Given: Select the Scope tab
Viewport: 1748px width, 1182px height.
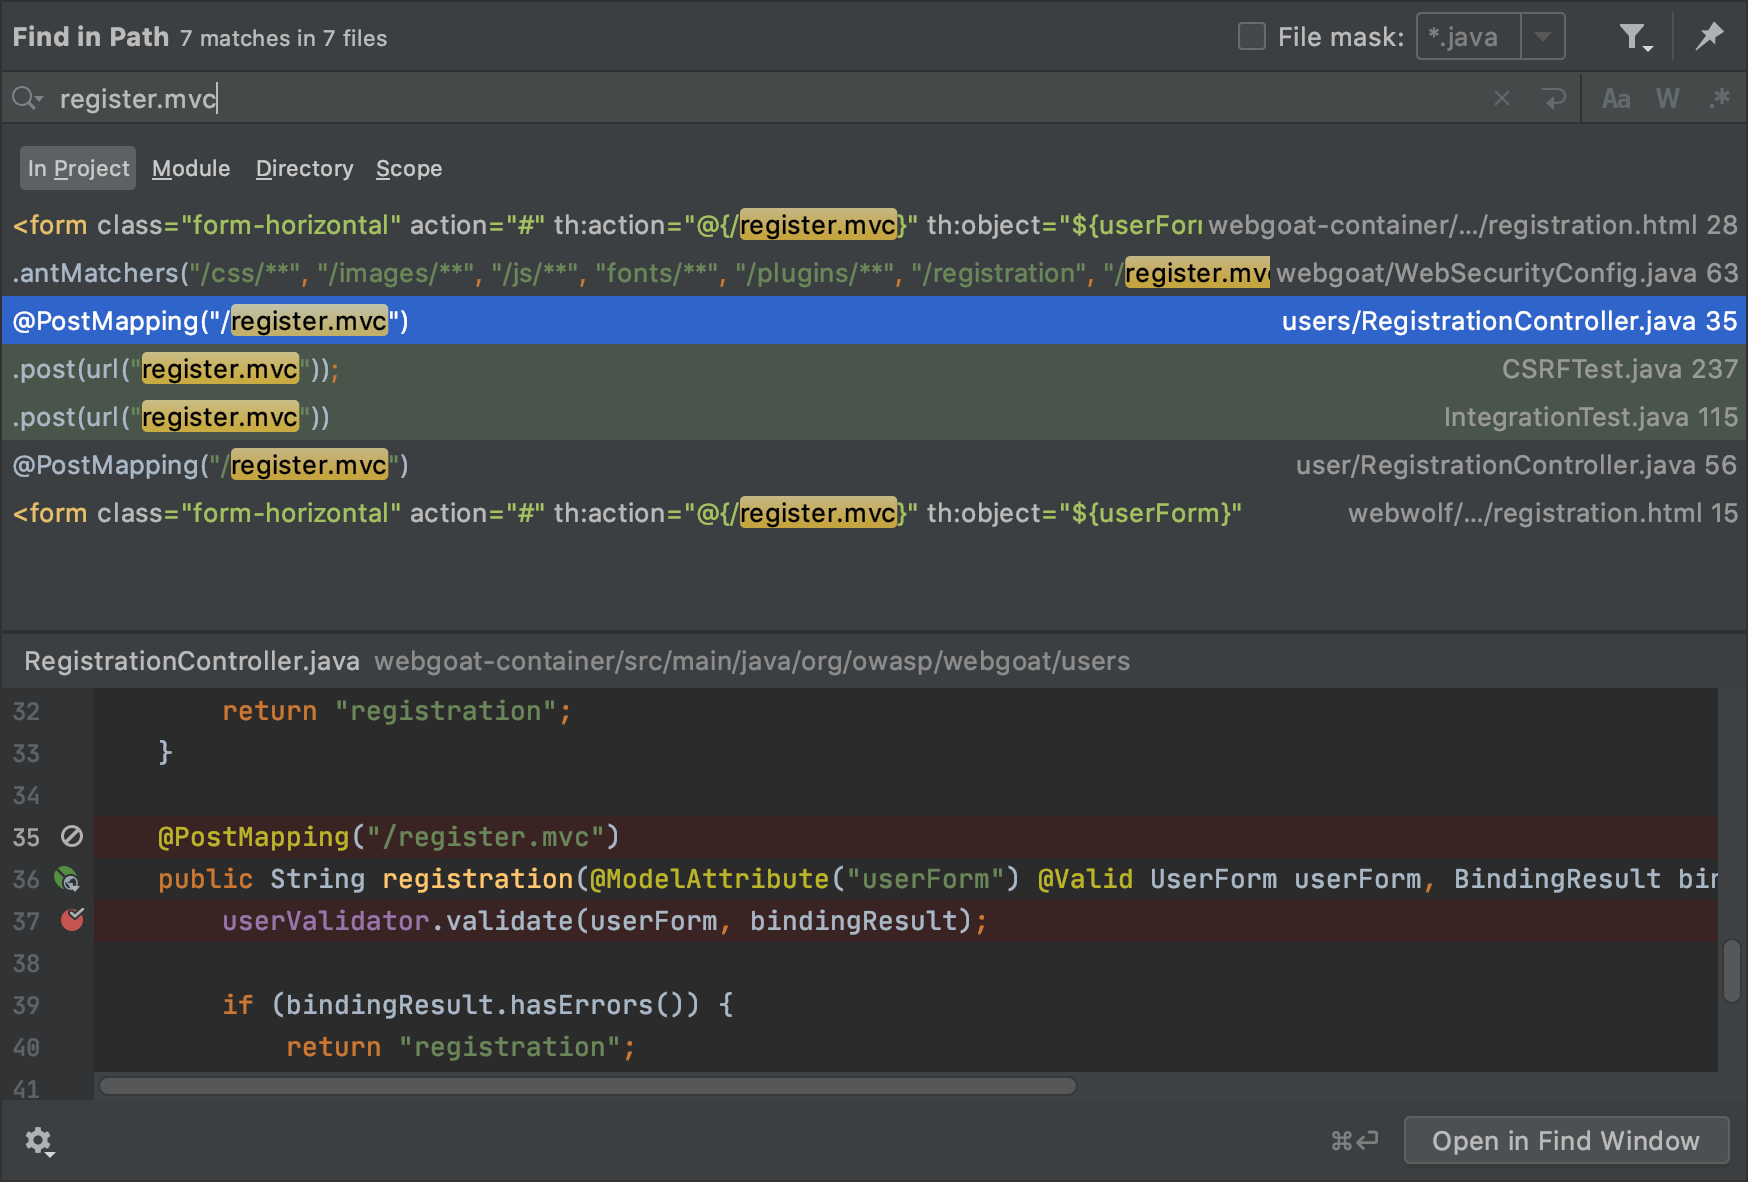Looking at the screenshot, I should tap(408, 168).
